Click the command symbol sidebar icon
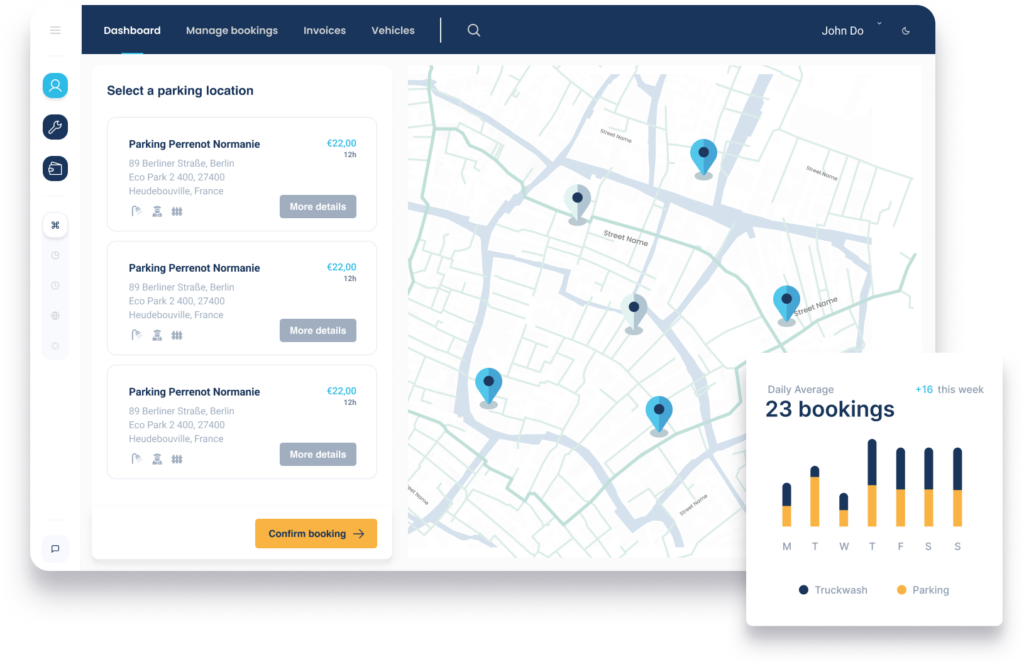The height and width of the screenshot is (664, 1024). point(55,225)
